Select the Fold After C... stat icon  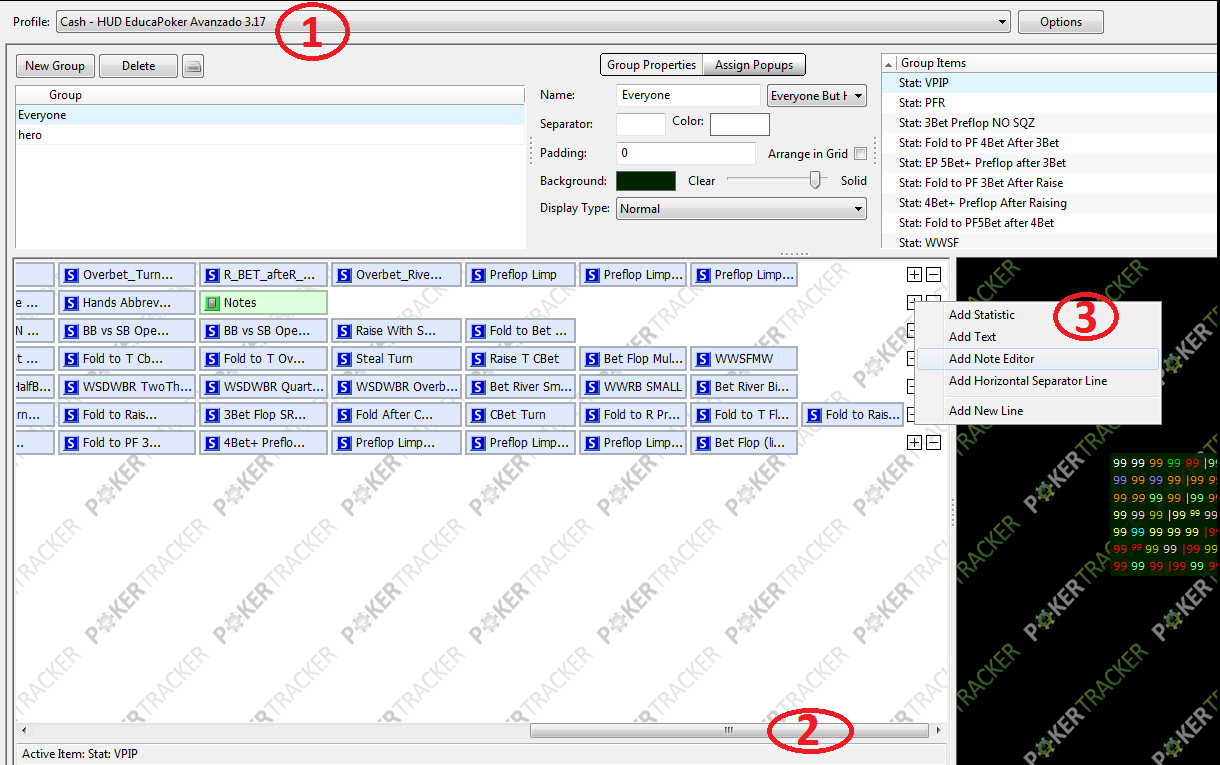click(x=343, y=415)
